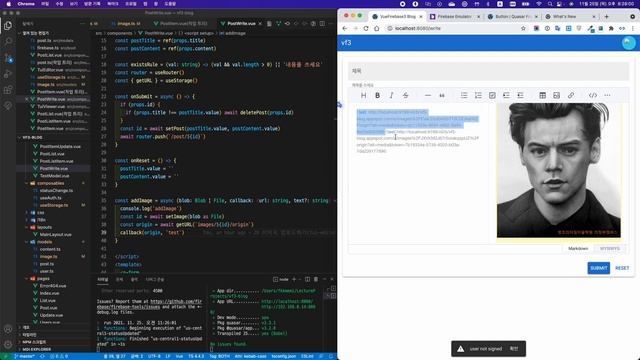Toggle italic in the editor toolbar
The height and width of the screenshot is (360, 640).
(x=391, y=95)
